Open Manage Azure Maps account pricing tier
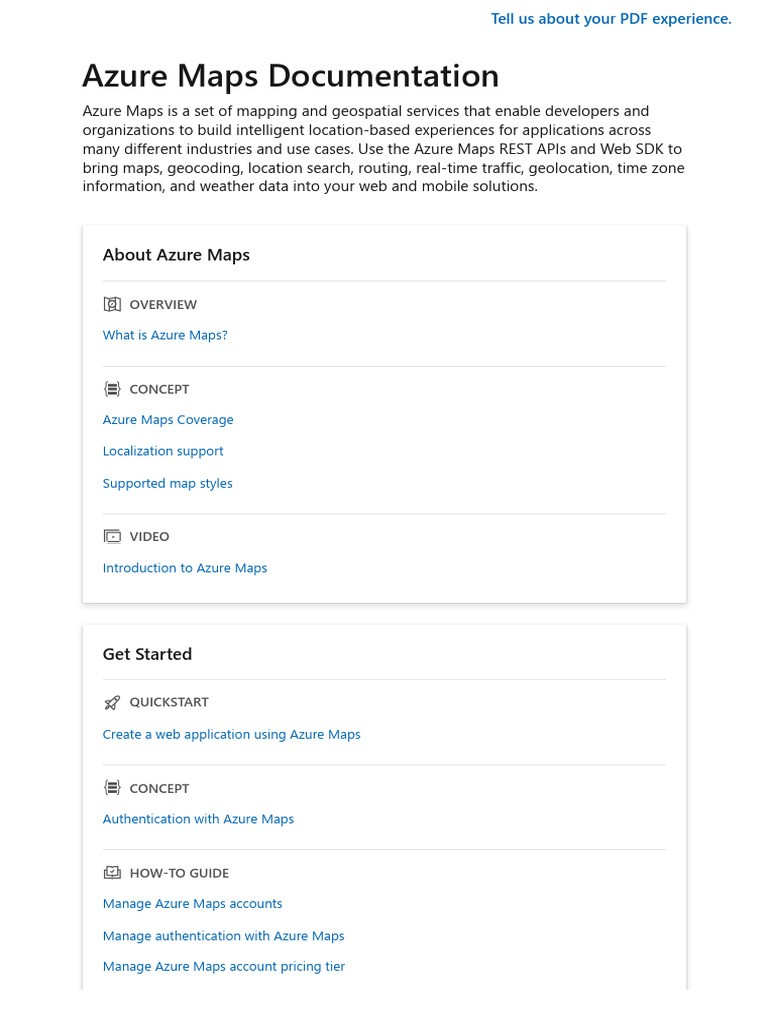768x1024 pixels. point(224,967)
